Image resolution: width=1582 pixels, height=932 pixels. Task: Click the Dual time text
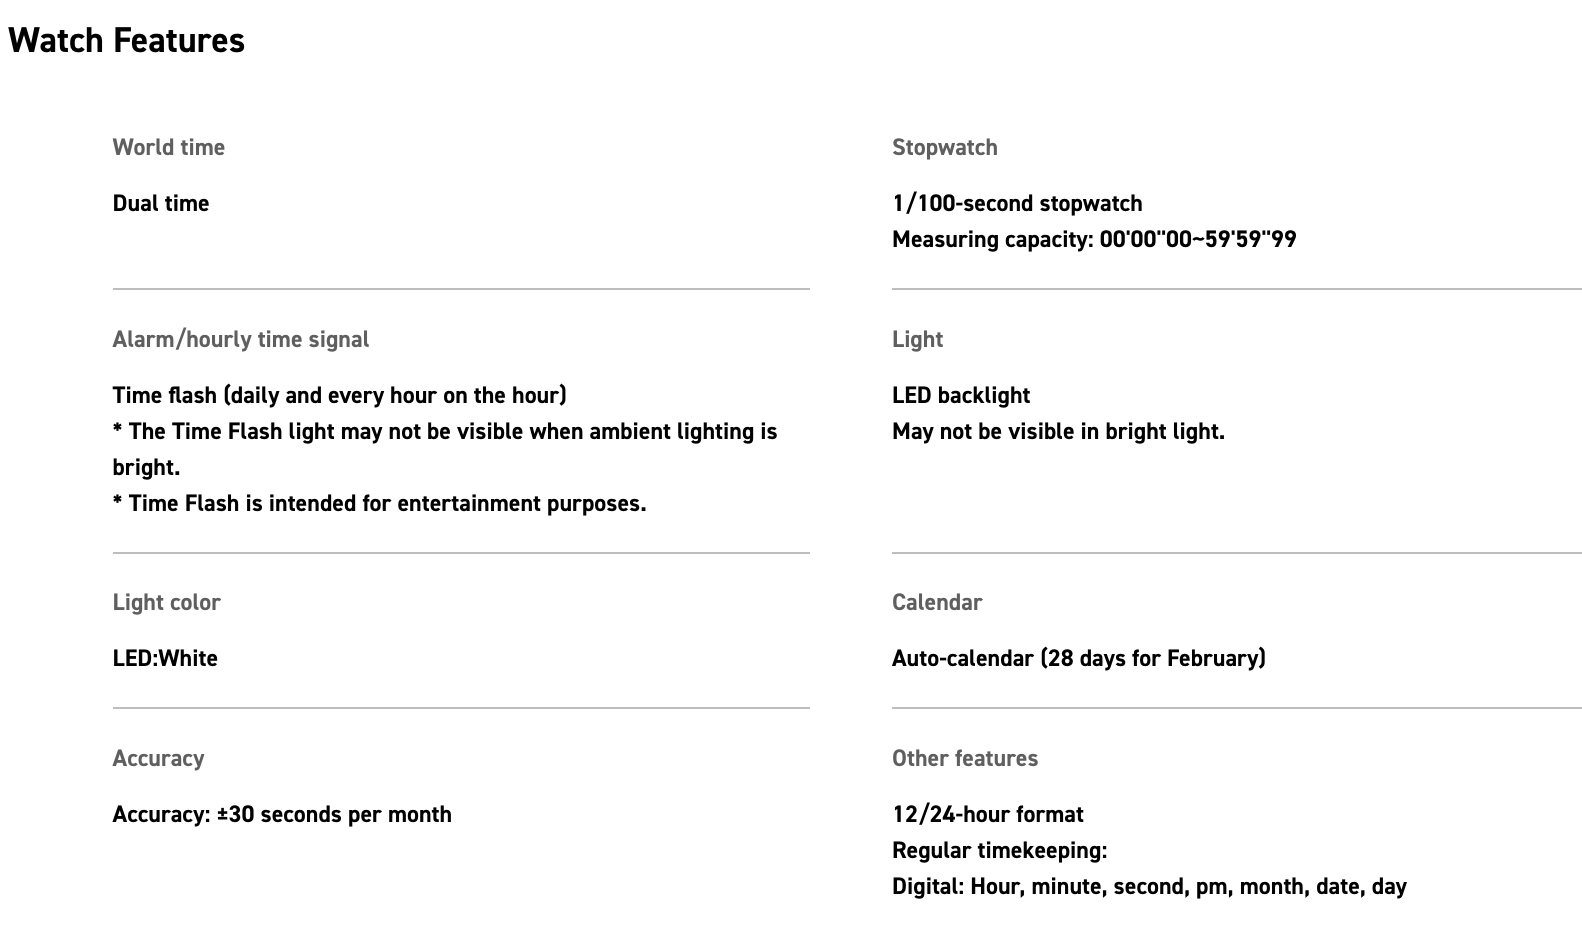(x=160, y=203)
